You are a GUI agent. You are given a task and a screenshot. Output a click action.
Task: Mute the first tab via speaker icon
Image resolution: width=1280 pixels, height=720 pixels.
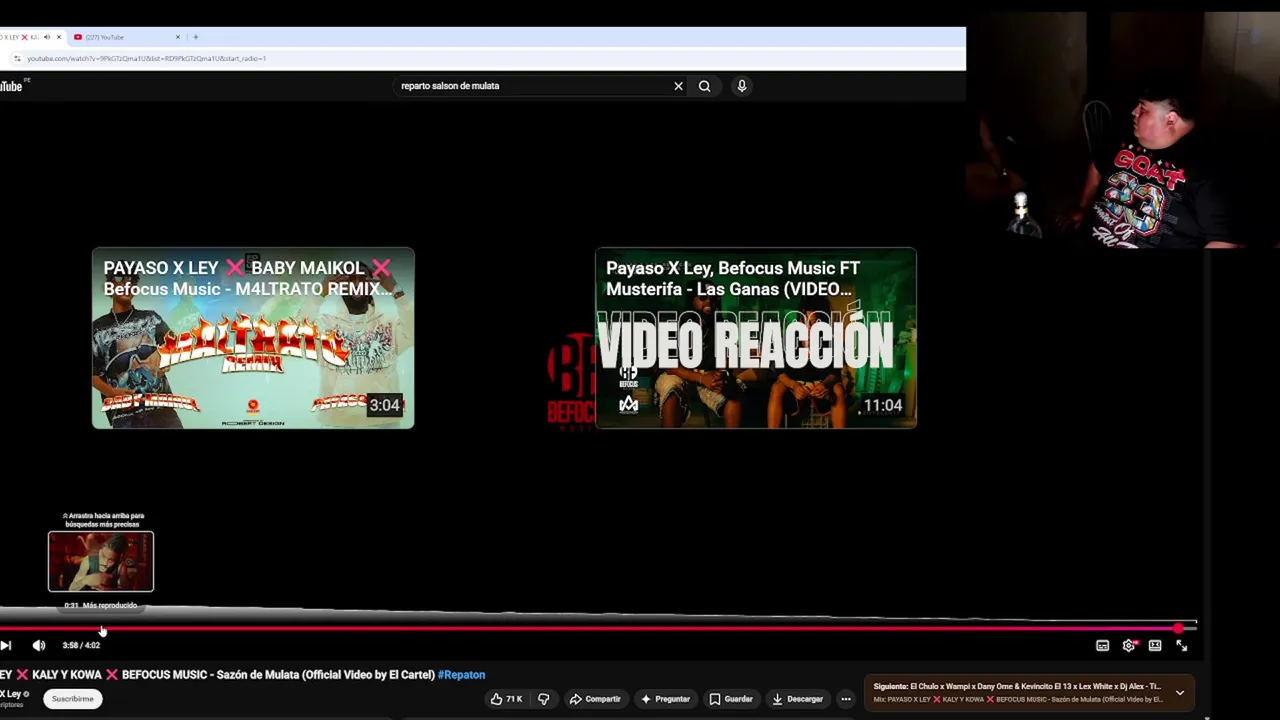coord(46,37)
